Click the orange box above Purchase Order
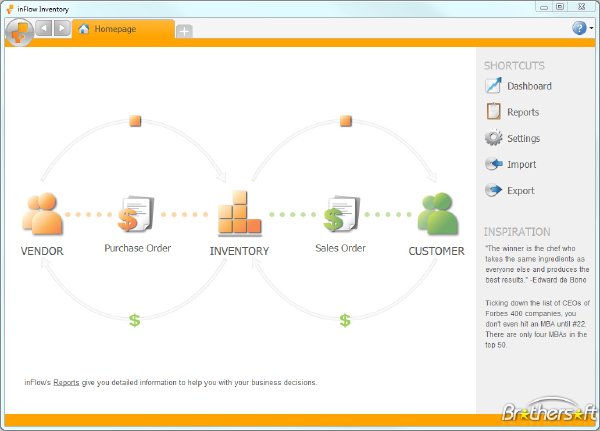Viewport: 600px width, 431px height. pos(135,121)
